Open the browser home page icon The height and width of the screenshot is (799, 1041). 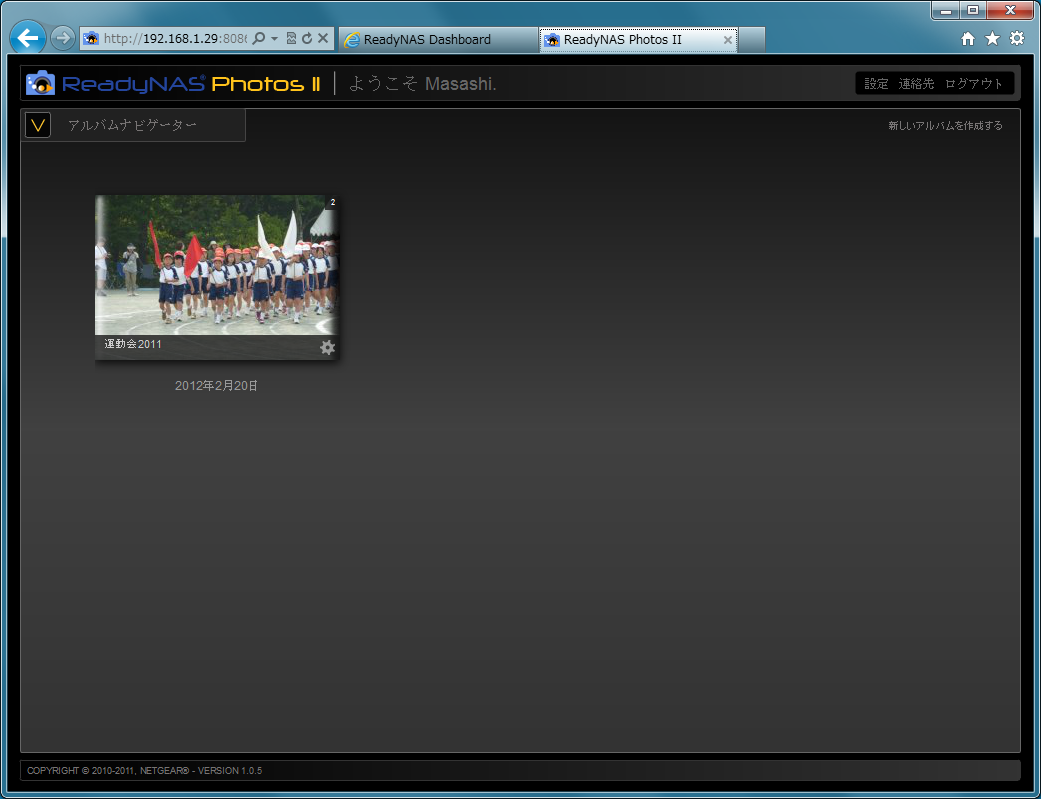(967, 38)
